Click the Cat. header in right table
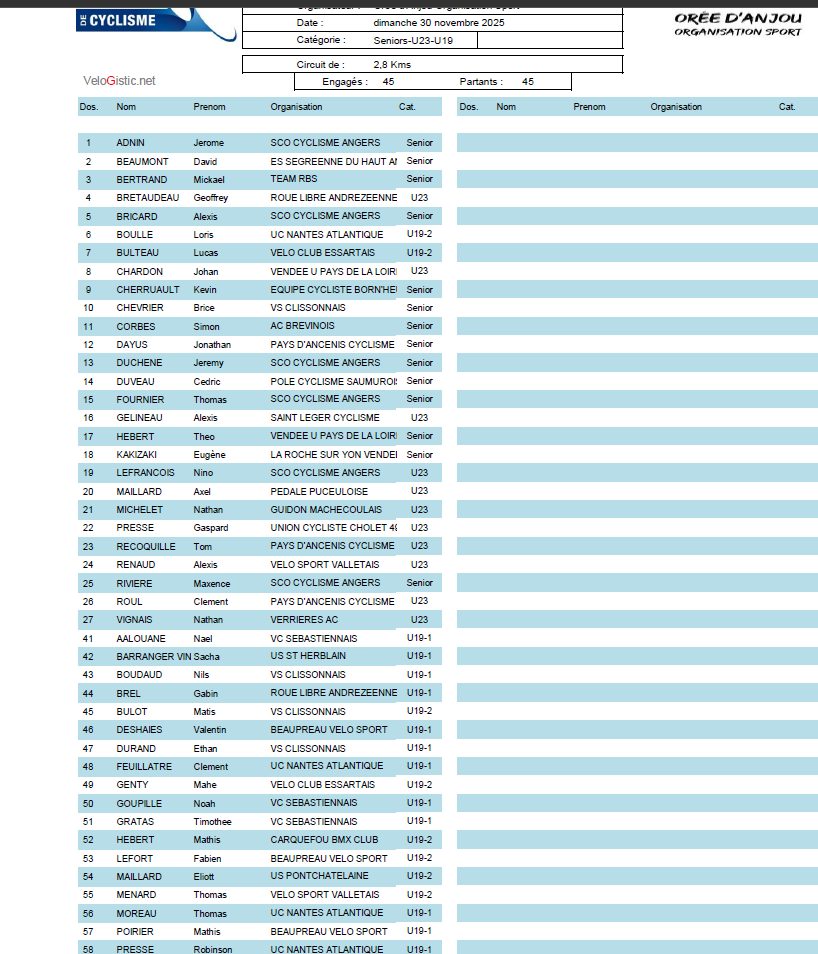 point(787,107)
